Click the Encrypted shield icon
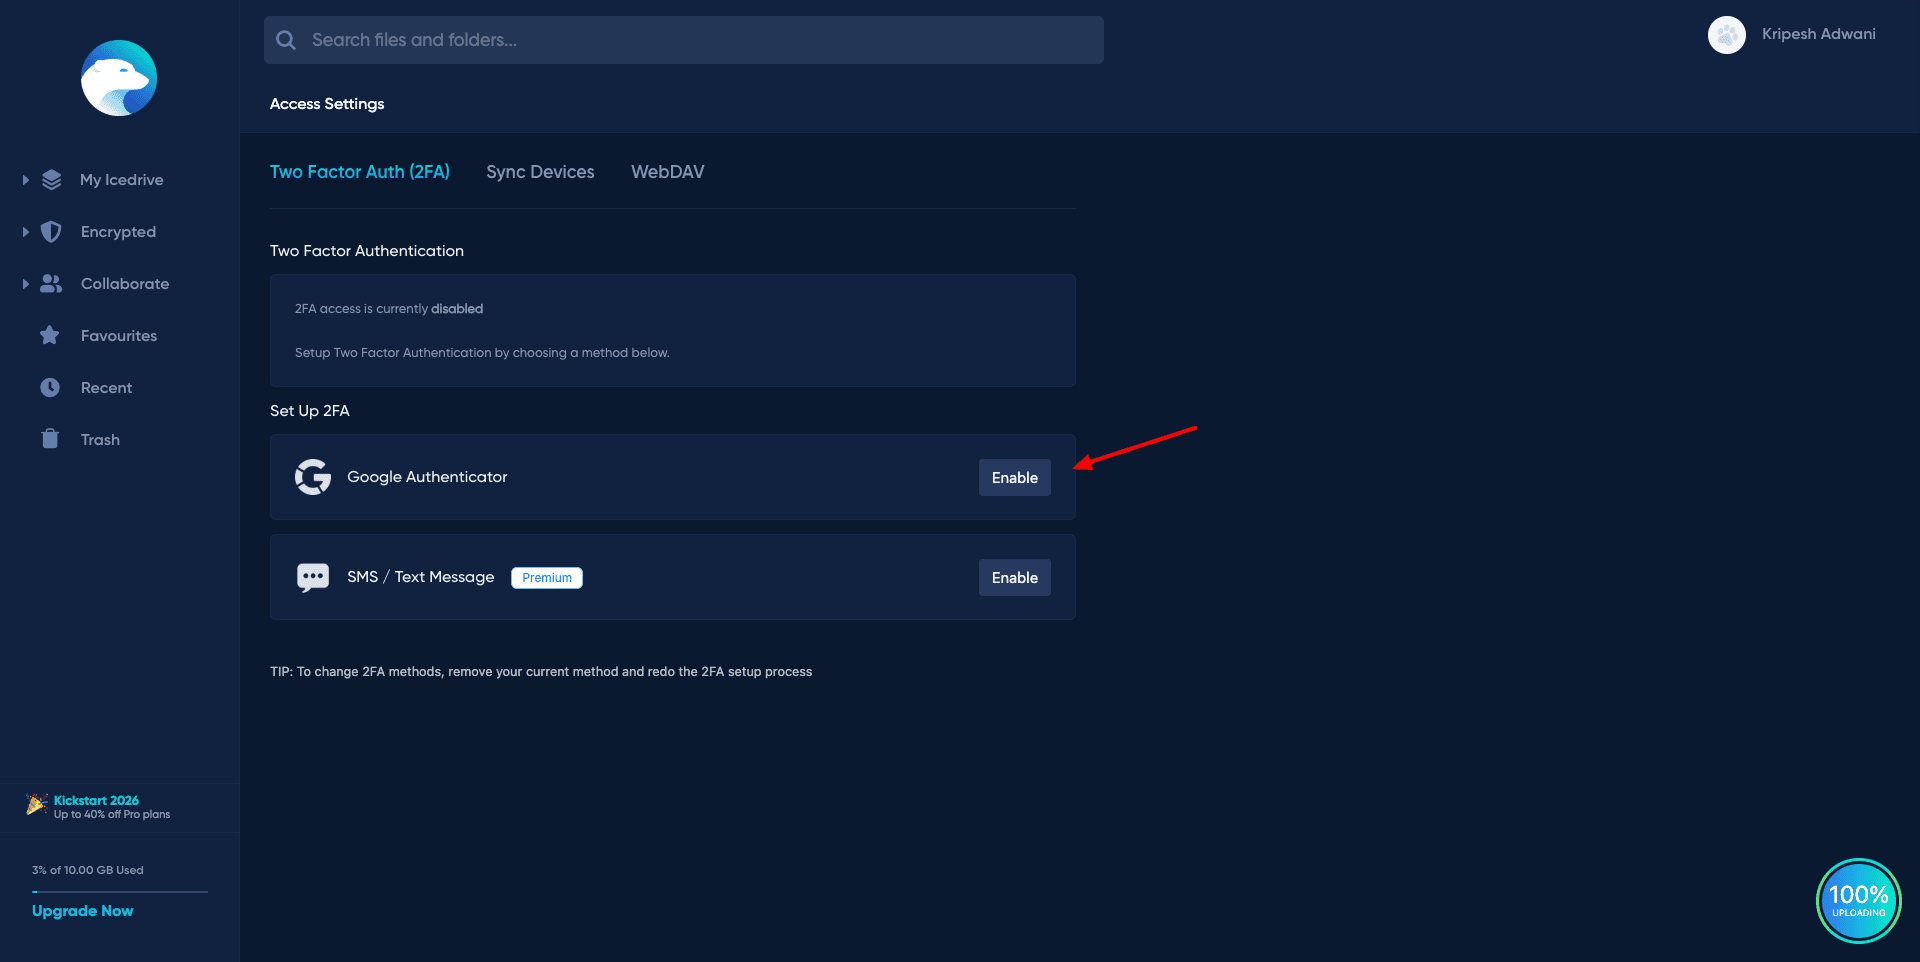This screenshot has height=962, width=1920. (x=51, y=232)
